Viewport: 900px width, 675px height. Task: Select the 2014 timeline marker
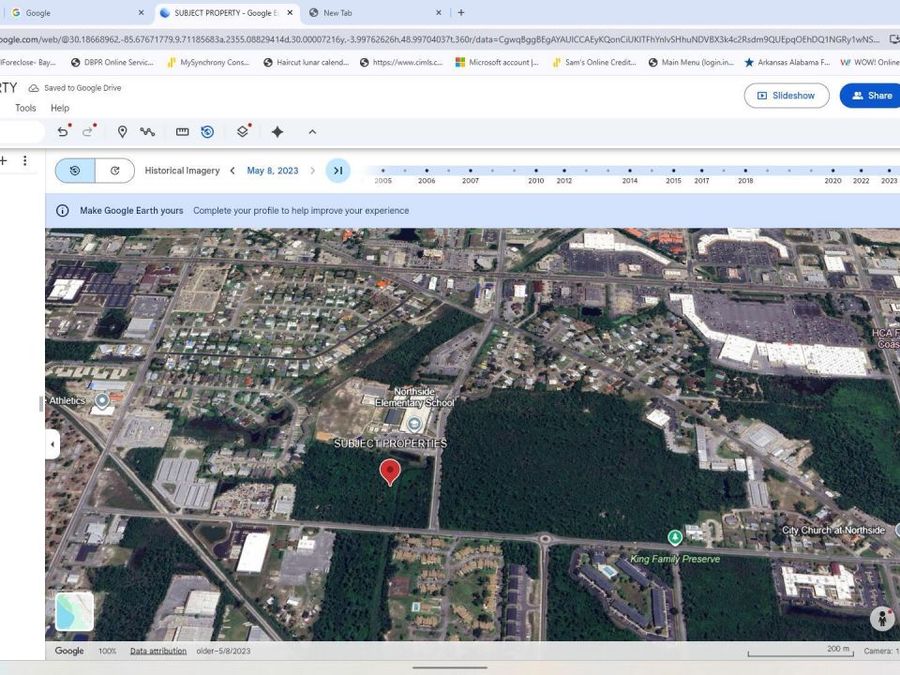[630, 170]
